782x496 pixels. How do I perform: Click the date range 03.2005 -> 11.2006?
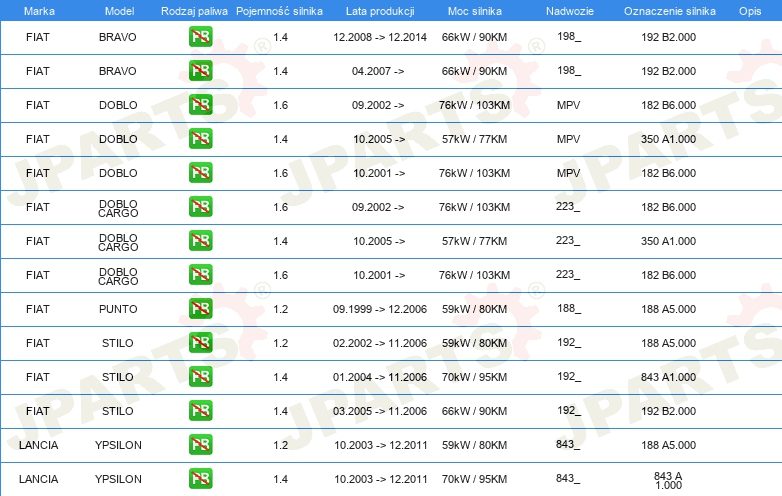coord(380,411)
